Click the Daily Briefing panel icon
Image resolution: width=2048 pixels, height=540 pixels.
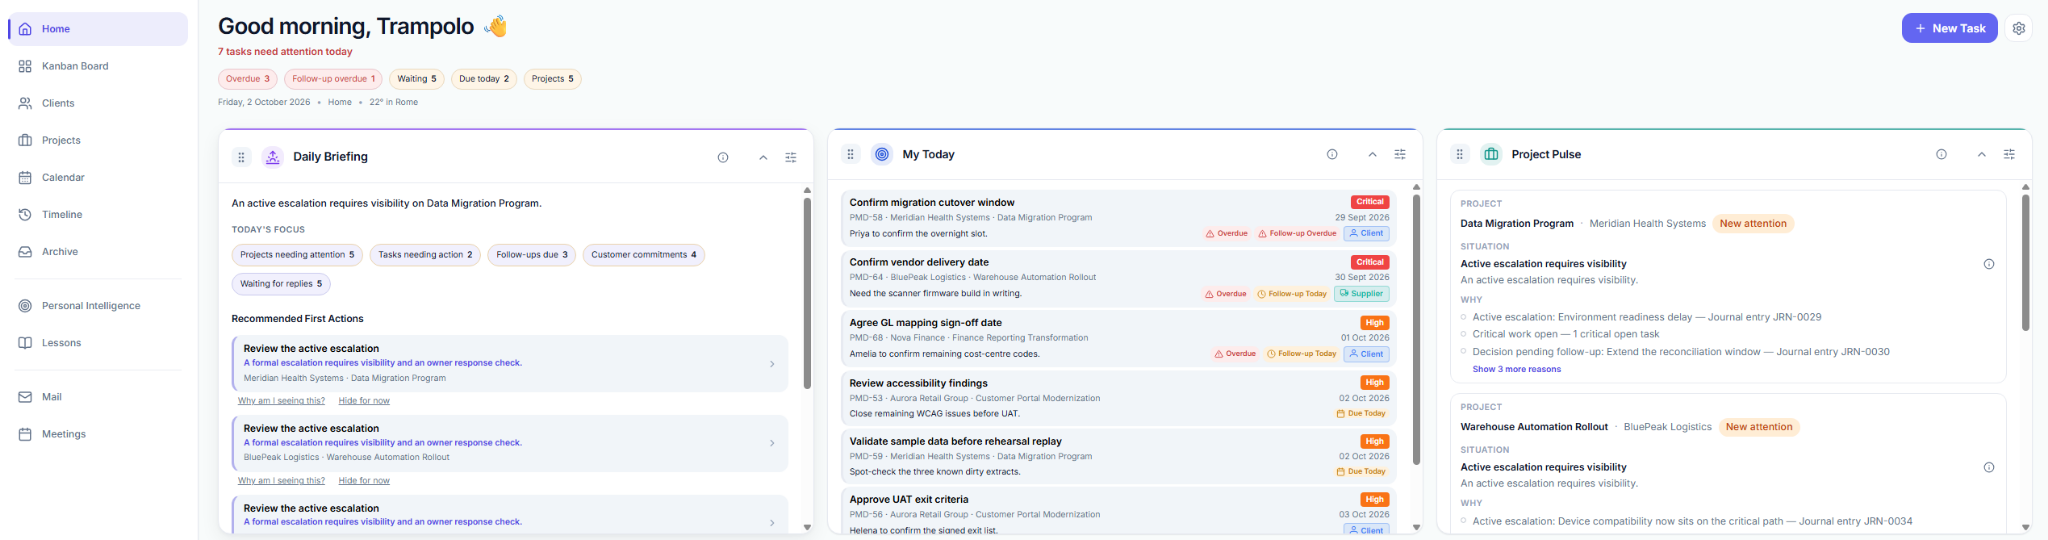coord(272,157)
